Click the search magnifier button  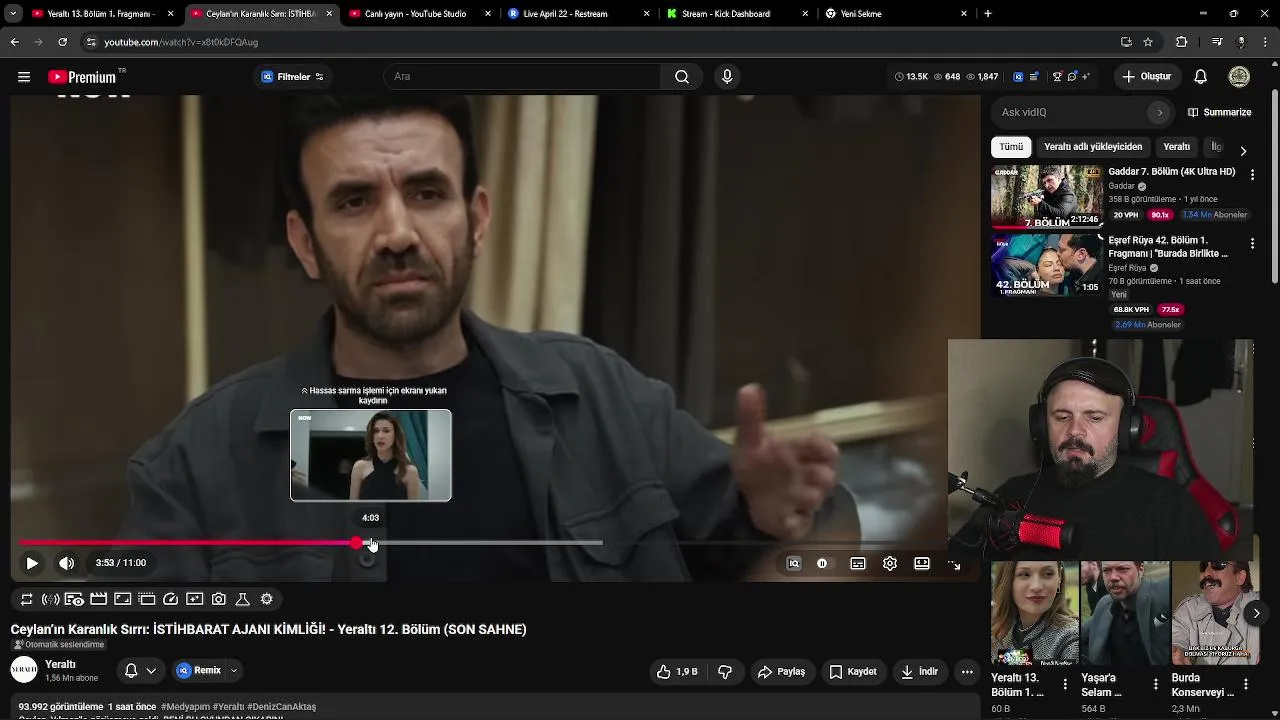click(x=682, y=77)
